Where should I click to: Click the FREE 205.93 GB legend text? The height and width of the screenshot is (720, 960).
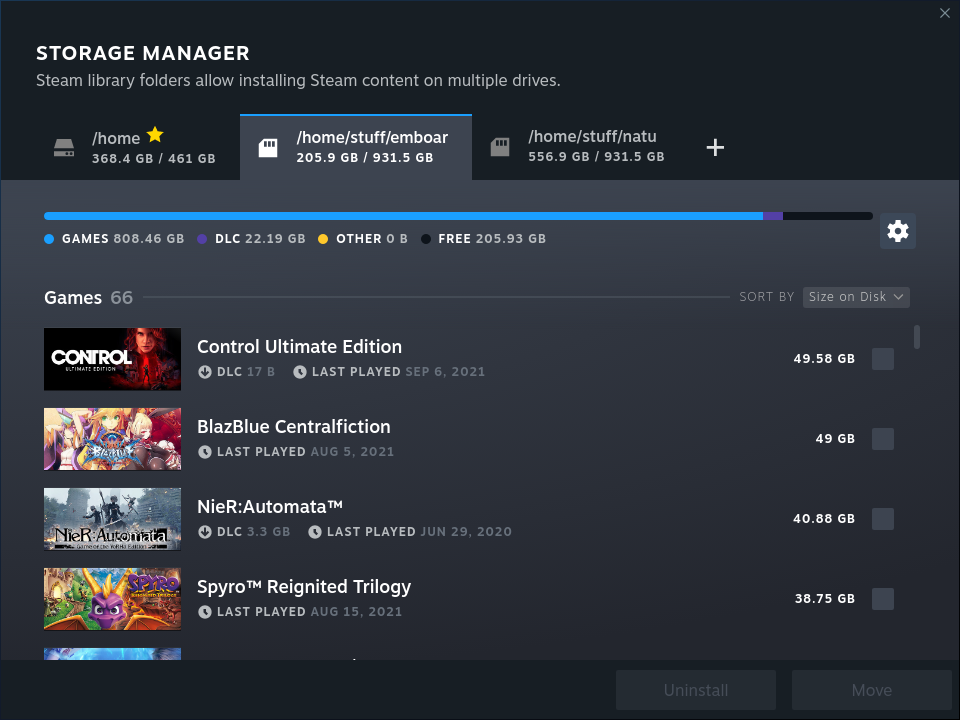492,239
